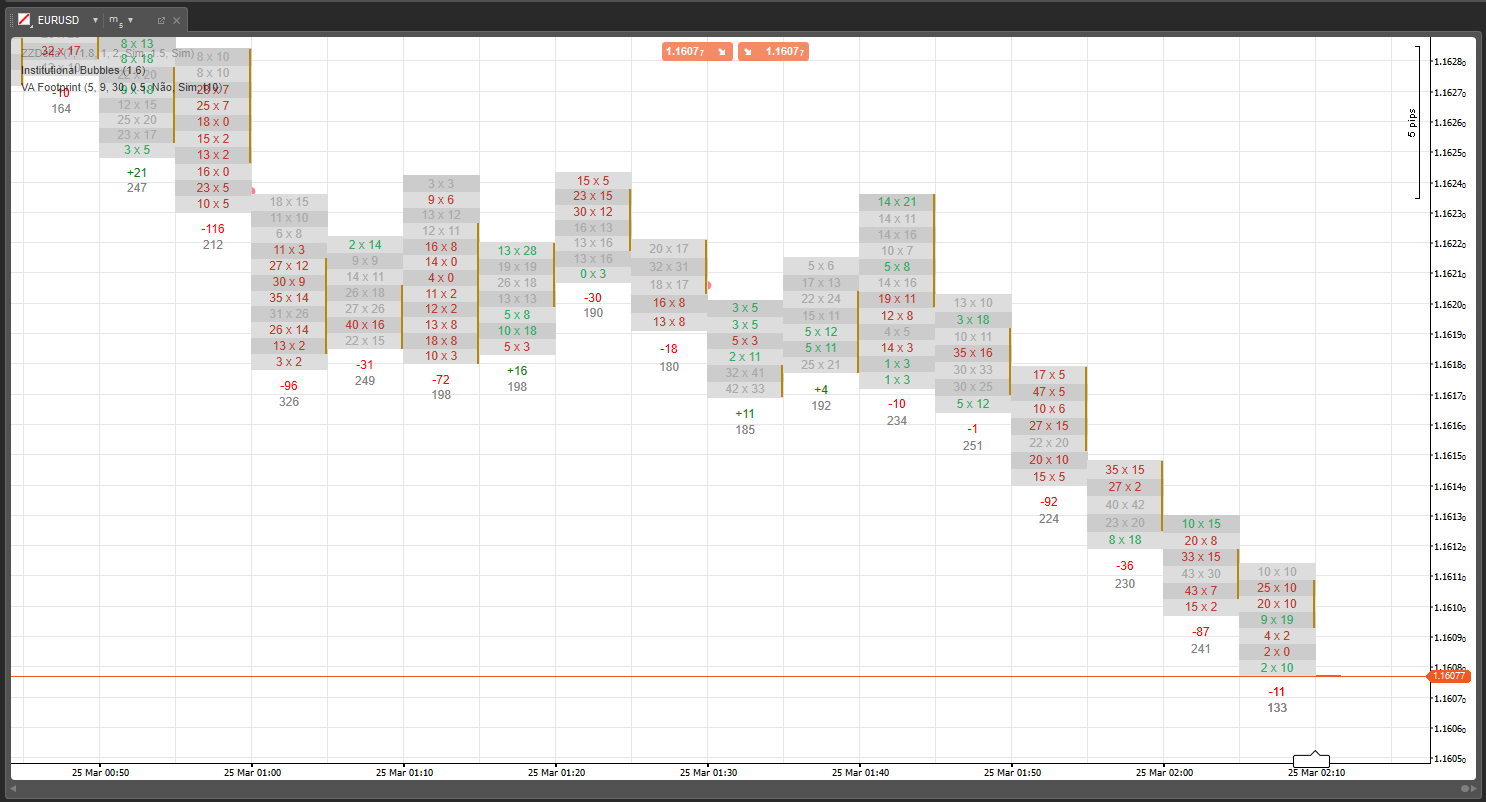Screen dimensions: 1486x802
Task: Click the pink bubble marker near 01:00
Action: [x=252, y=190]
